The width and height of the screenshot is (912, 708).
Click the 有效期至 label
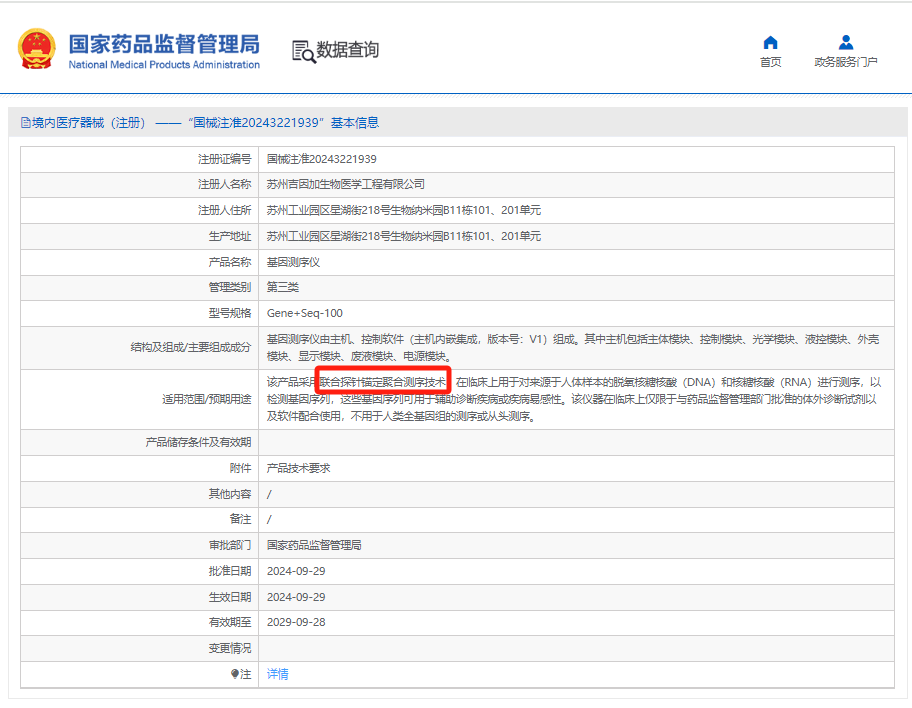point(230,622)
